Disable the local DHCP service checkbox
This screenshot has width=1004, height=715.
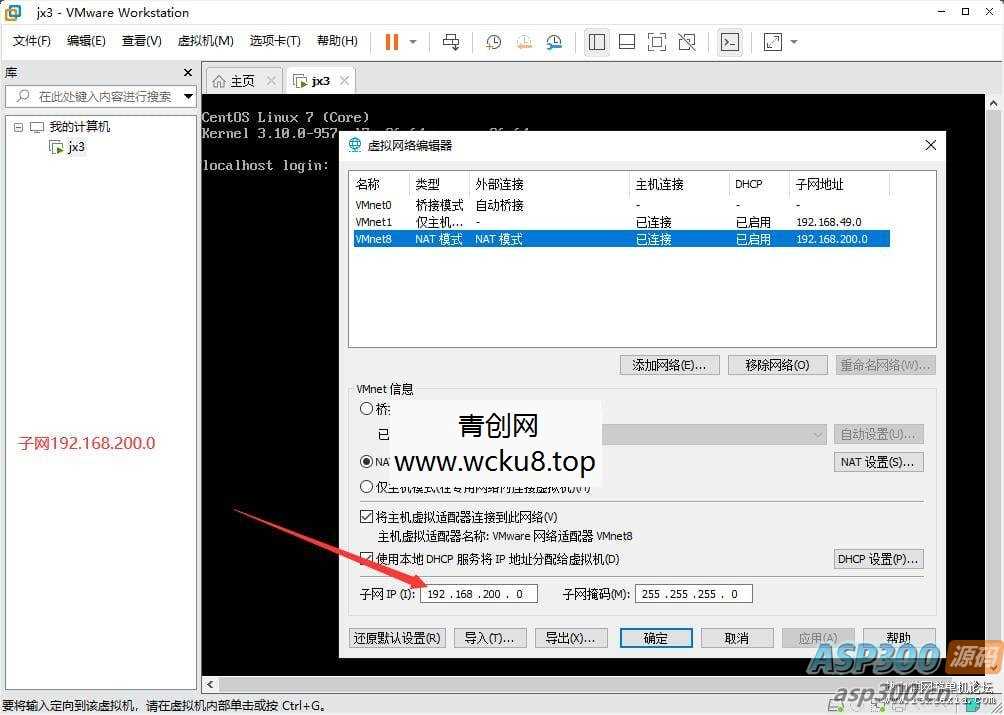point(367,559)
